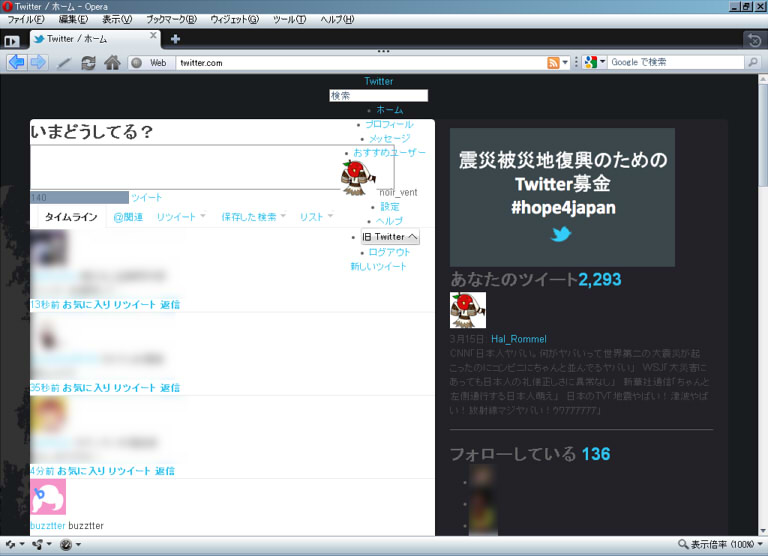Focus the tweet compose text area
768x556 pixels.
click(x=212, y=167)
